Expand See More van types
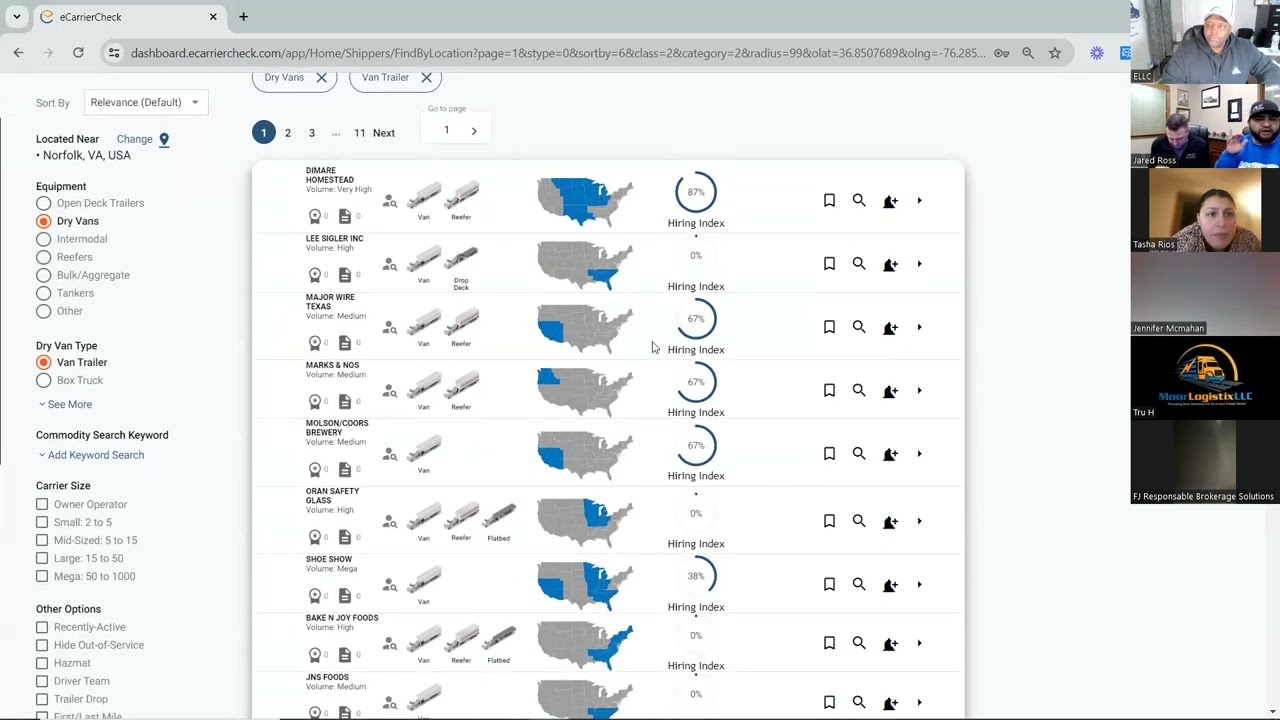Screen dimensions: 1280x720 pyautogui.click(x=65, y=404)
